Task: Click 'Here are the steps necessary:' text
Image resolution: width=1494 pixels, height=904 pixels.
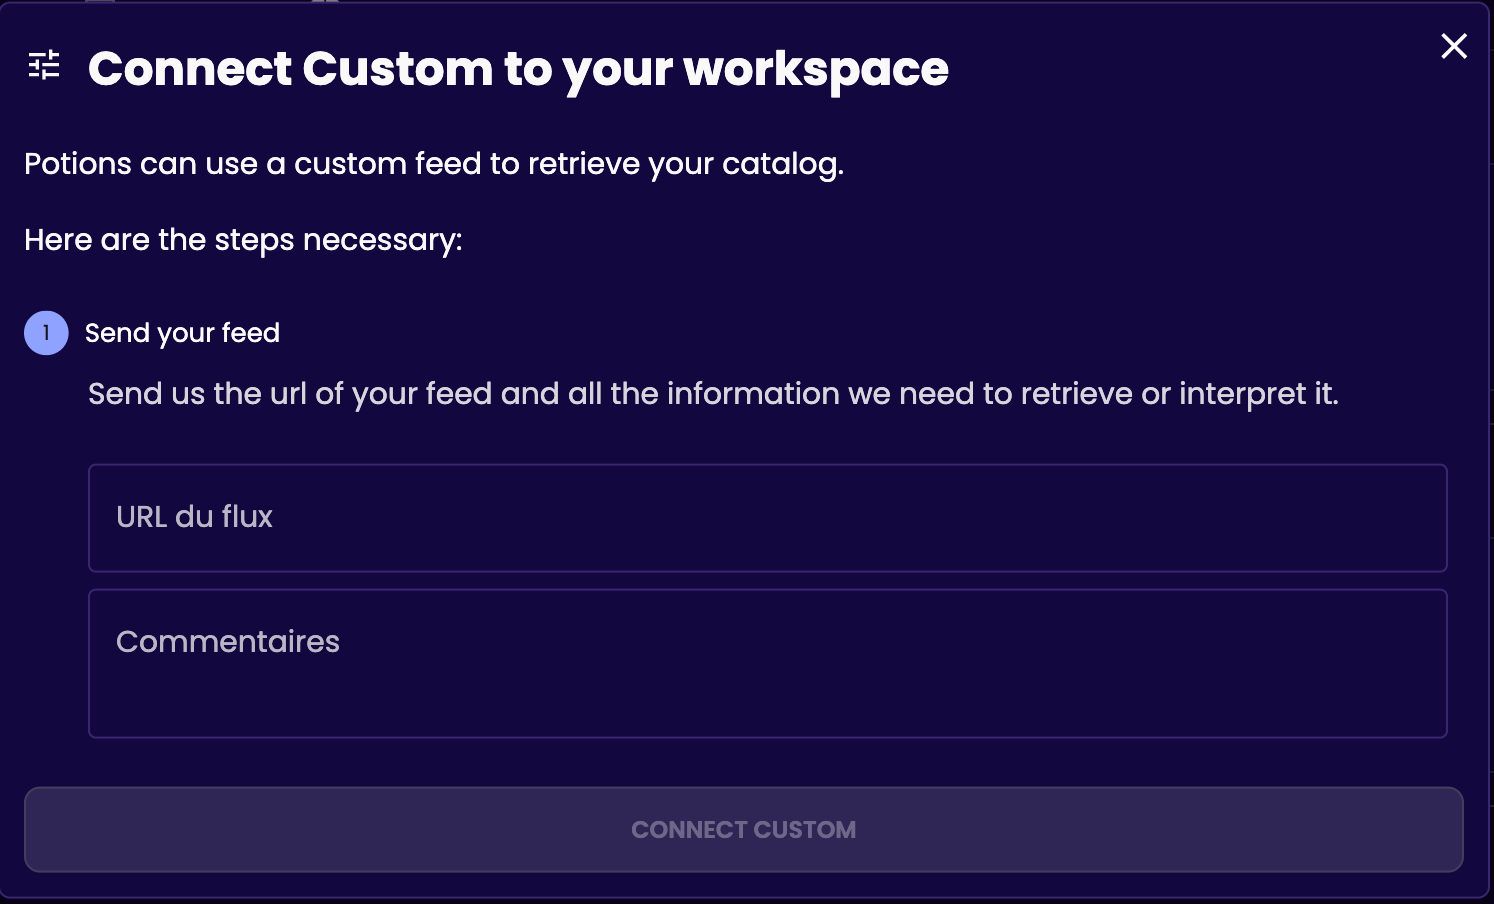Action: click(x=243, y=240)
